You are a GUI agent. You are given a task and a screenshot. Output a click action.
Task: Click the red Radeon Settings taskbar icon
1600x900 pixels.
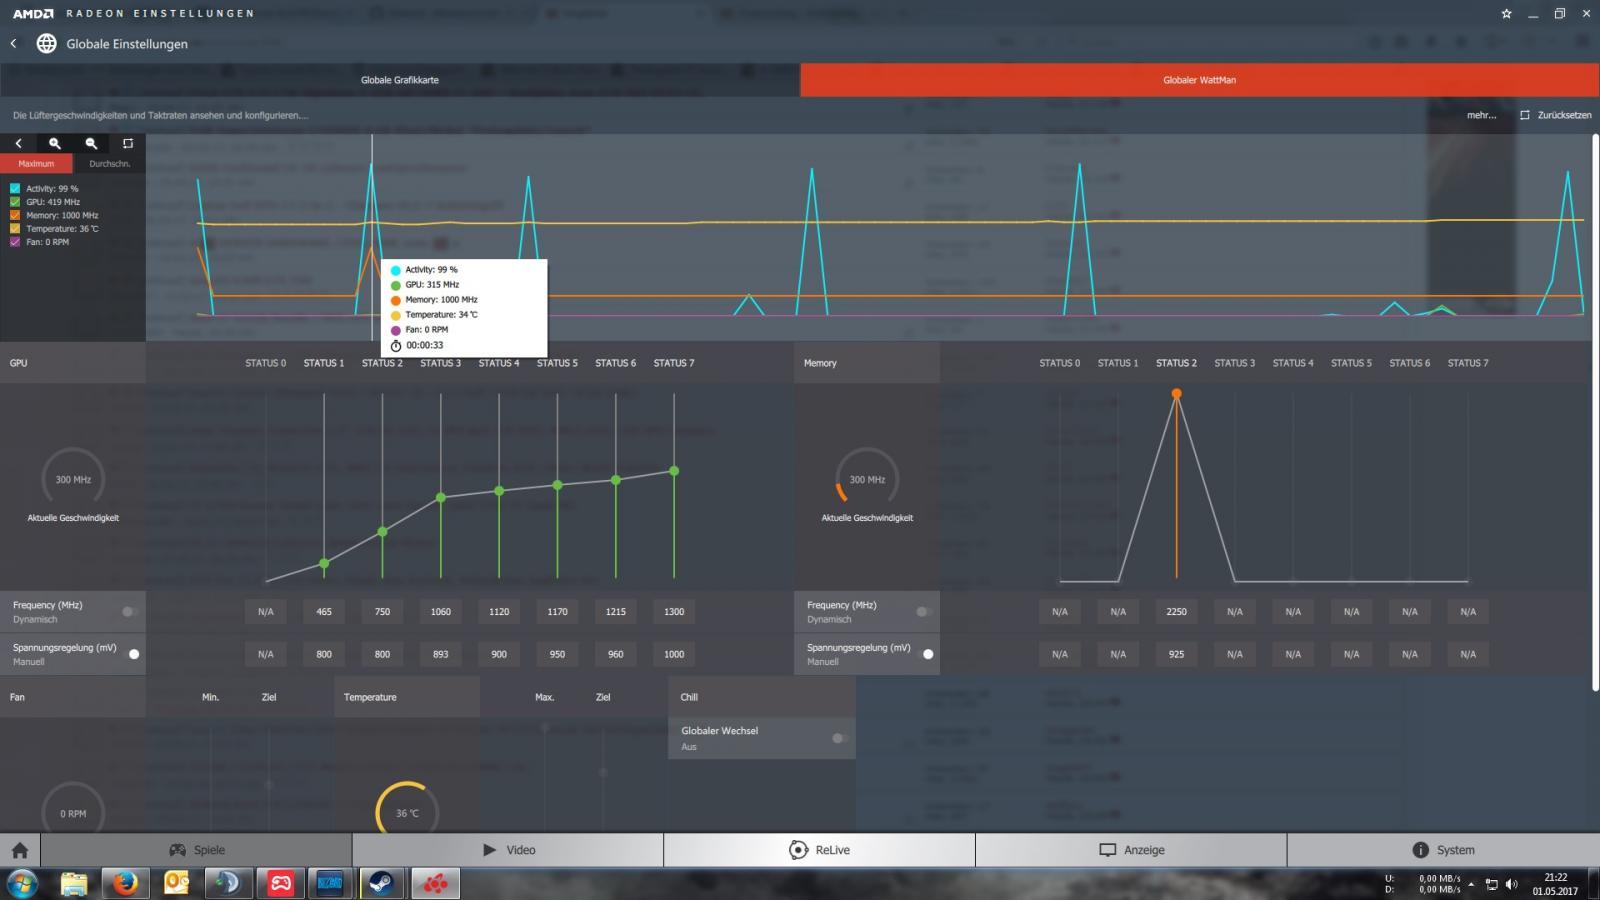434,884
